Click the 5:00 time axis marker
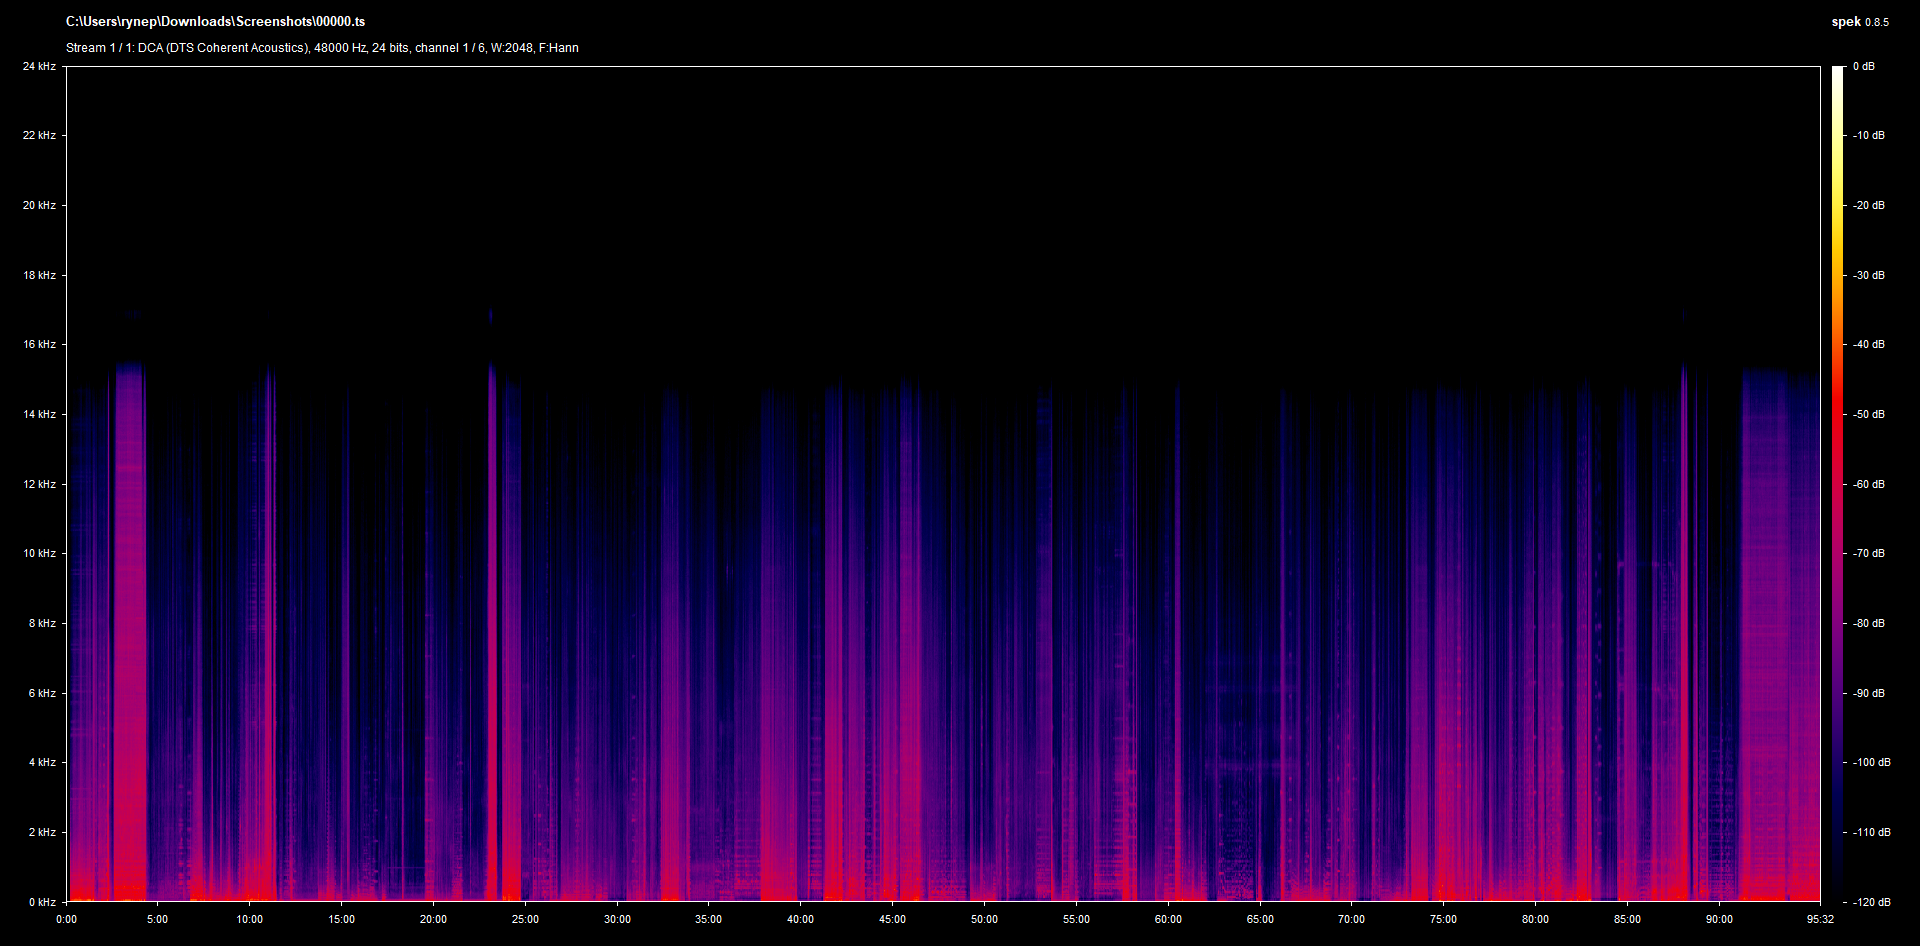Image resolution: width=1920 pixels, height=946 pixels. tap(158, 920)
